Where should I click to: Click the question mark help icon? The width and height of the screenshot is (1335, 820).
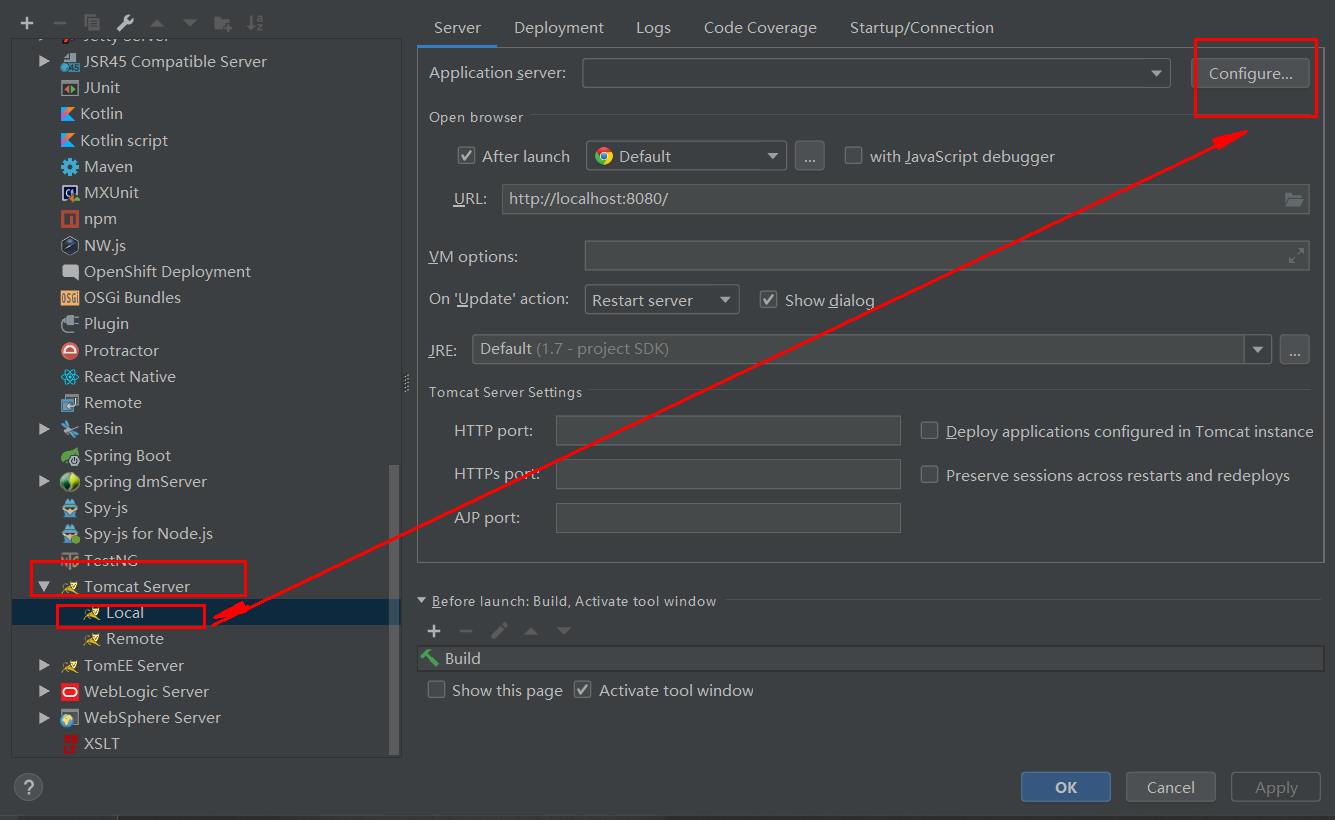[x=28, y=787]
